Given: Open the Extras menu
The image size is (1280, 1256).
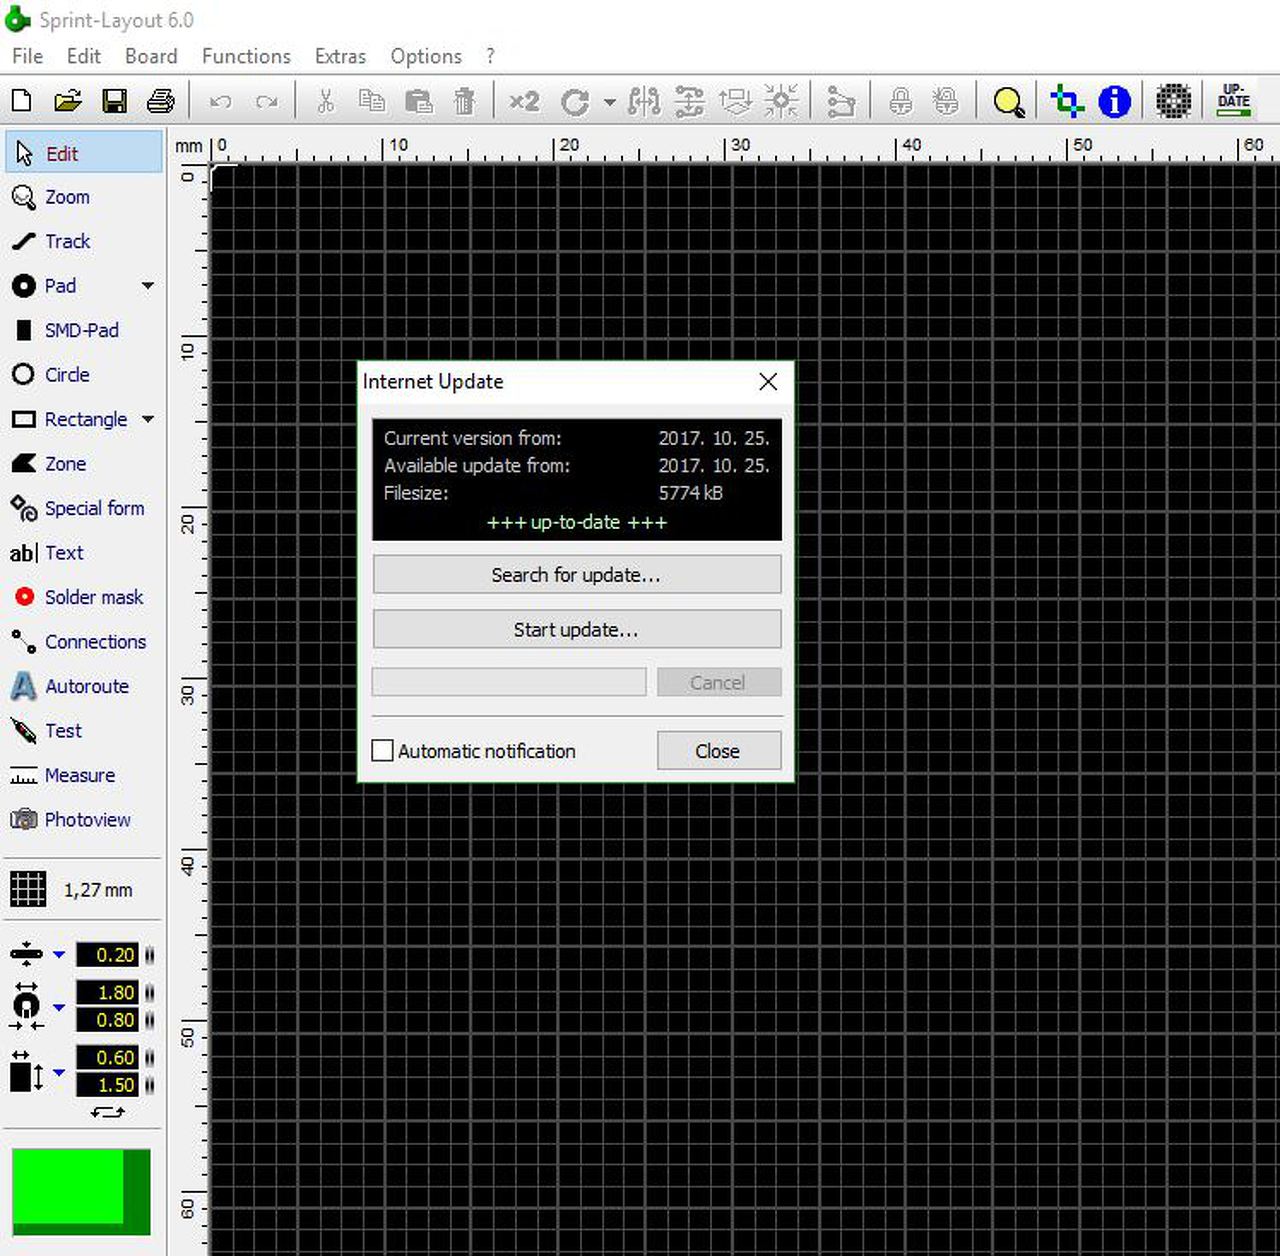Looking at the screenshot, I should click(x=340, y=56).
